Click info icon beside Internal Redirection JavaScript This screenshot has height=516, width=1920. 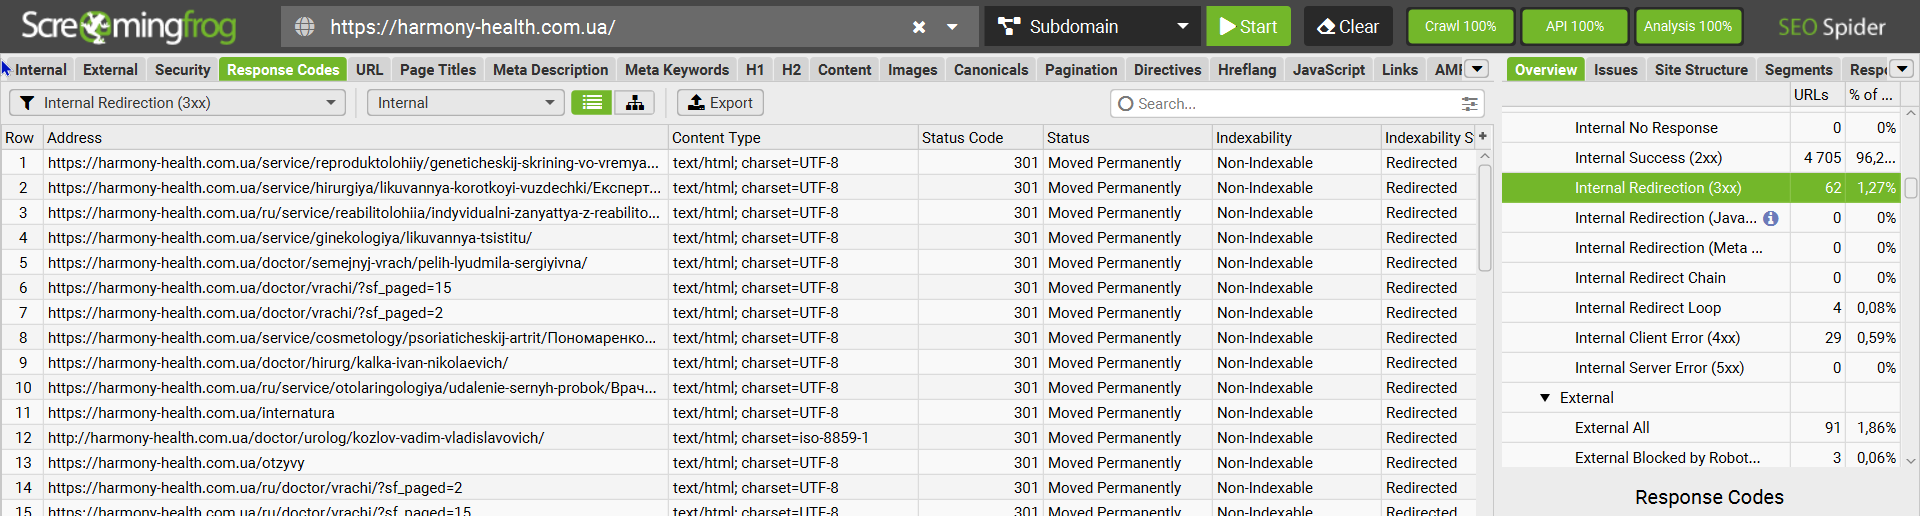point(1770,218)
